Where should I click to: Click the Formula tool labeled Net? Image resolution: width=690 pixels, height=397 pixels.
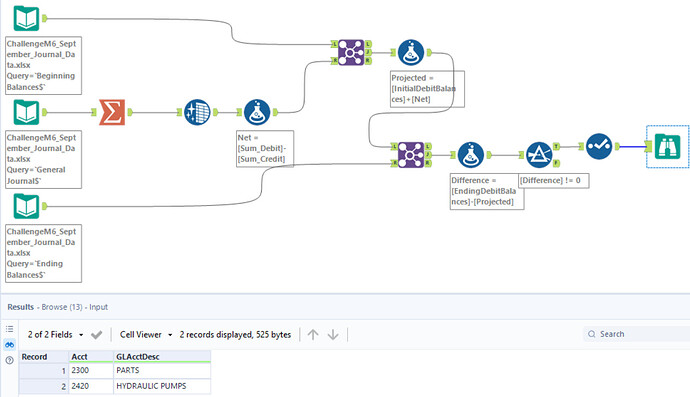tap(257, 112)
